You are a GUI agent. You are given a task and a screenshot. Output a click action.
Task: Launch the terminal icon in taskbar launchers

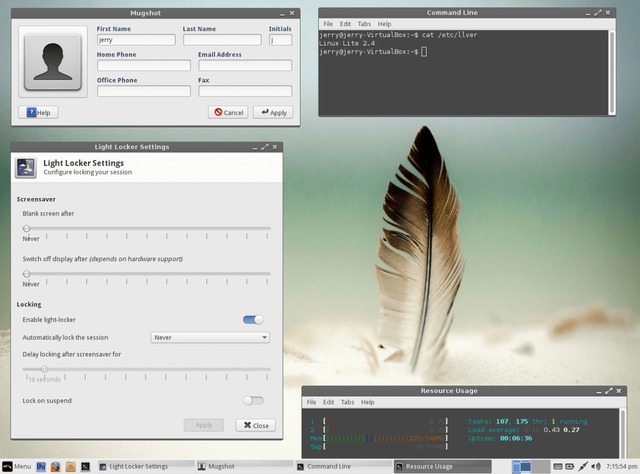coord(85,466)
